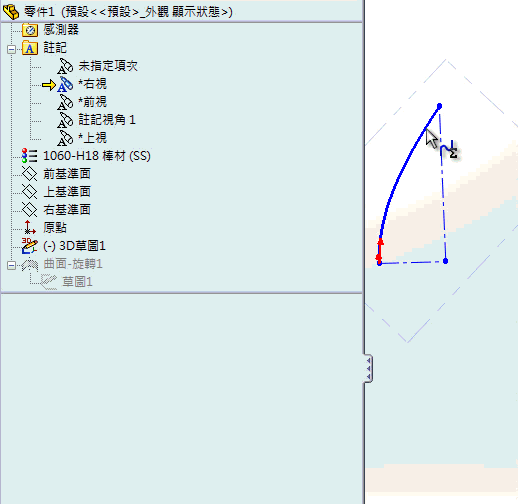The height and width of the screenshot is (504, 518).
Task: Select 1060-H18 棒材 (SS) material label
Action: click(x=97, y=156)
